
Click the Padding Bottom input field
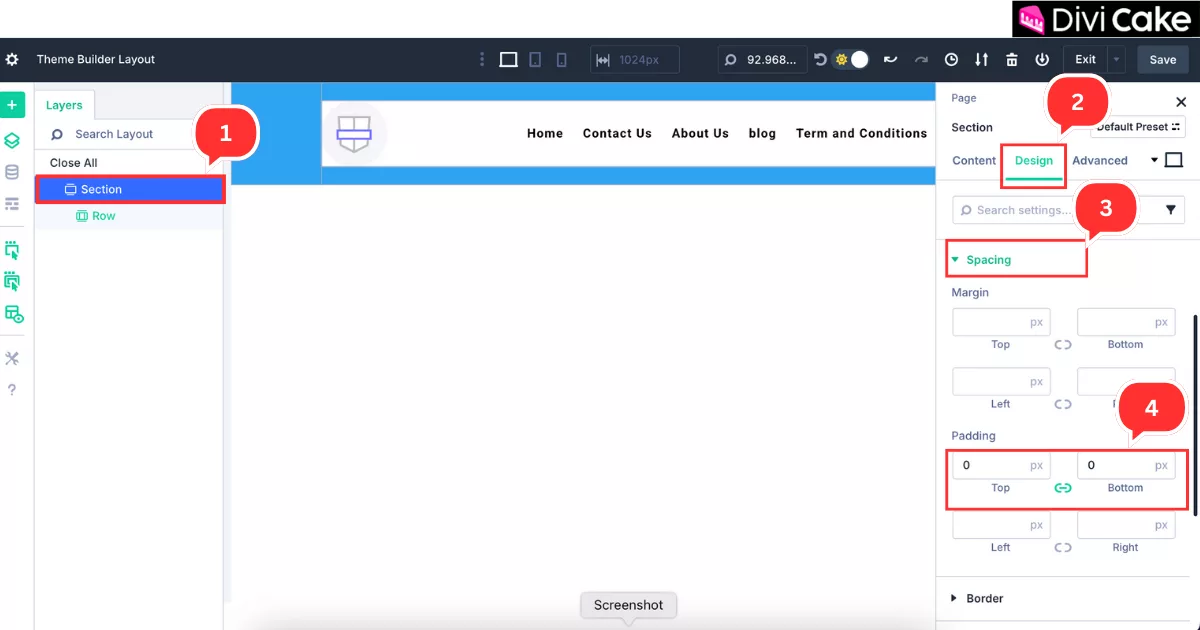pyautogui.click(x=1125, y=465)
